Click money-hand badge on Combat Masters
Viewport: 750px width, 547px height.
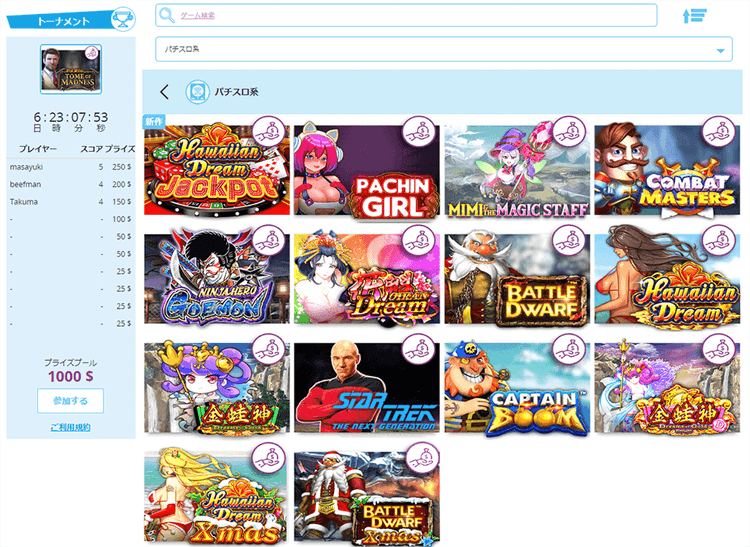(x=719, y=131)
